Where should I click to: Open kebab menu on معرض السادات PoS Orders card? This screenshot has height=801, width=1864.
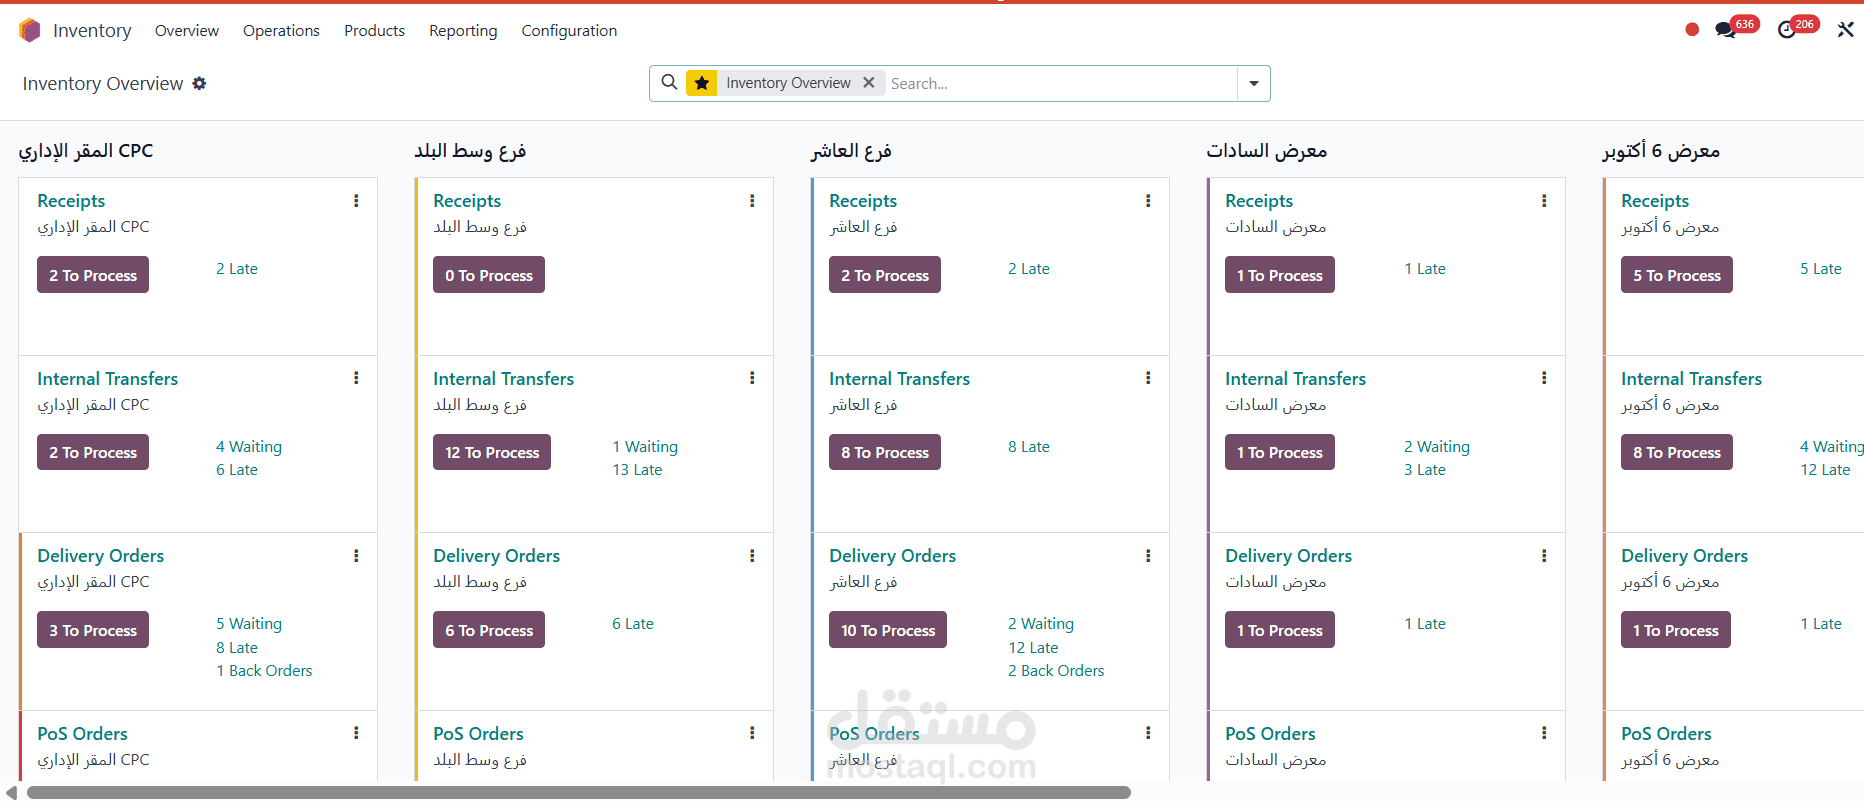click(1544, 733)
